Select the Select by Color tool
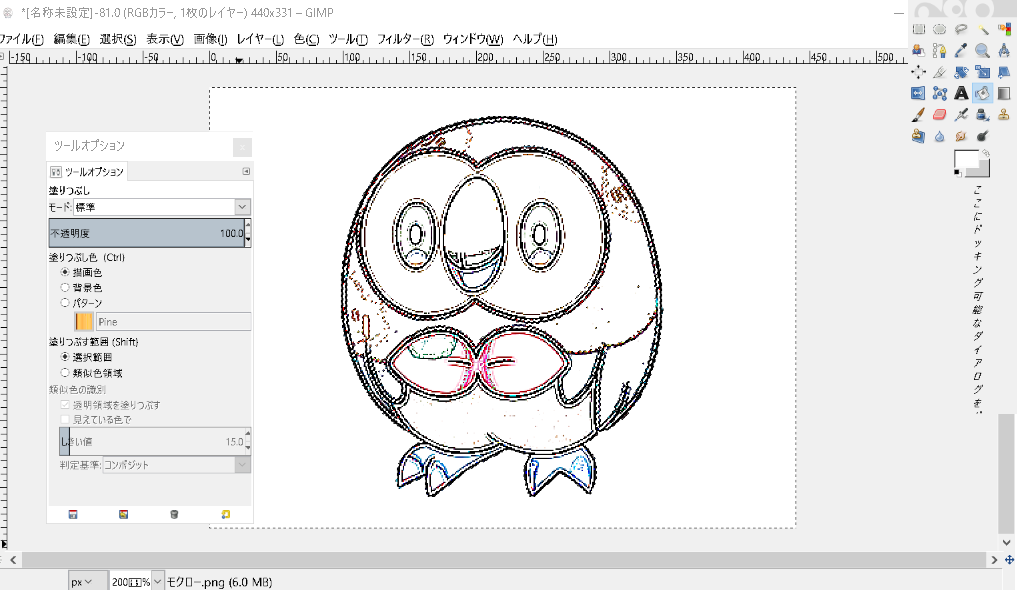 tap(1004, 29)
